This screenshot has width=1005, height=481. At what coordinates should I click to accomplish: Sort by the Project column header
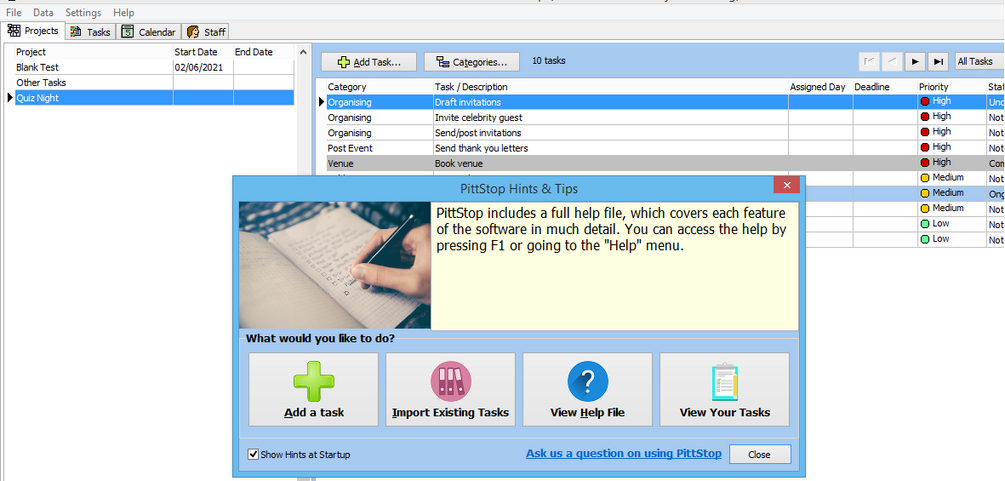click(x=94, y=52)
